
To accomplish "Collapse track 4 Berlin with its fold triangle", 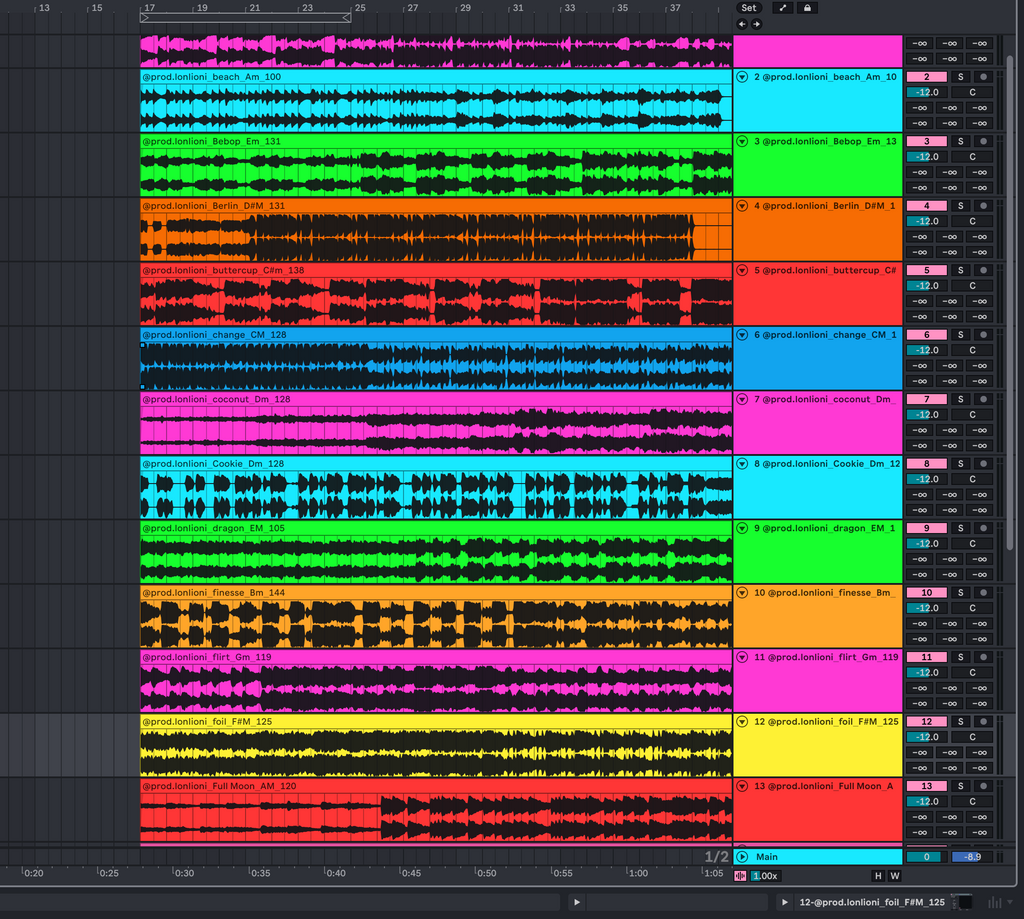I will click(x=742, y=206).
